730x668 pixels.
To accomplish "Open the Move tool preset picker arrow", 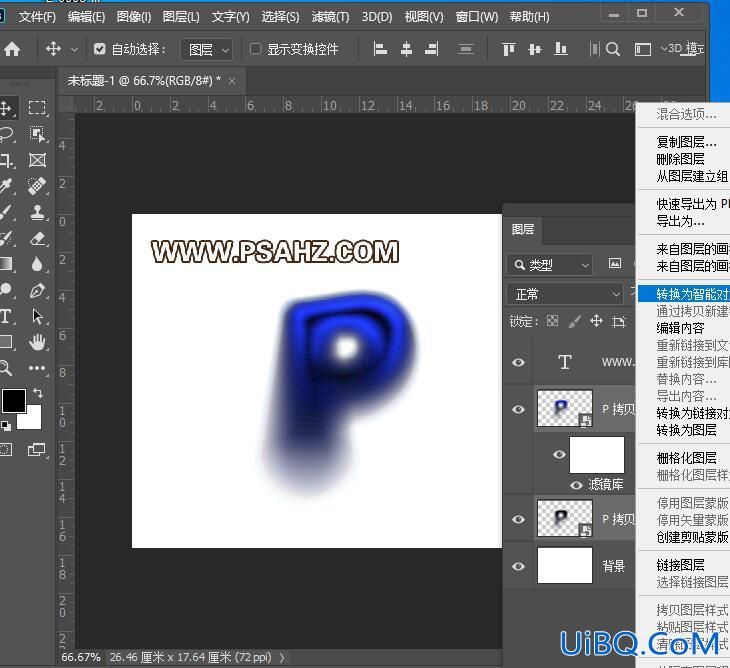I will click(74, 49).
